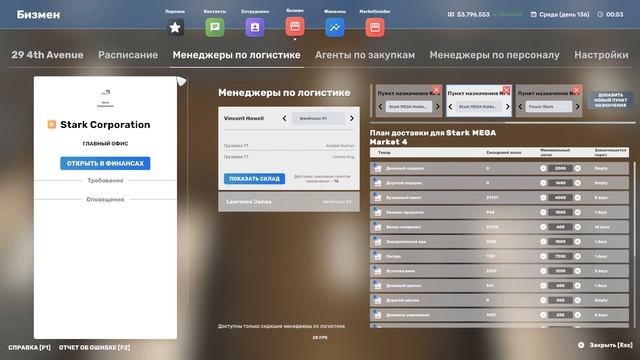Decrease minimum stock for Дешевый подарок
The width and height of the screenshot is (640, 360).
[543, 168]
